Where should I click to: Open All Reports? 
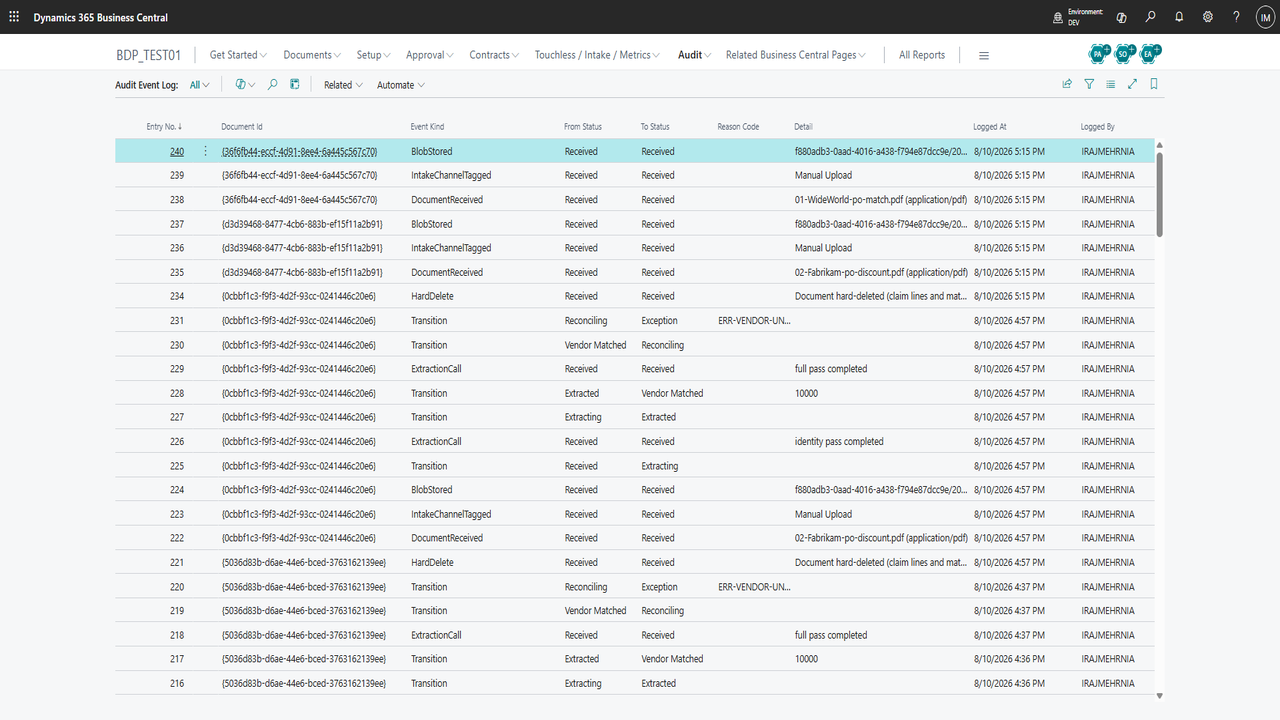click(922, 55)
